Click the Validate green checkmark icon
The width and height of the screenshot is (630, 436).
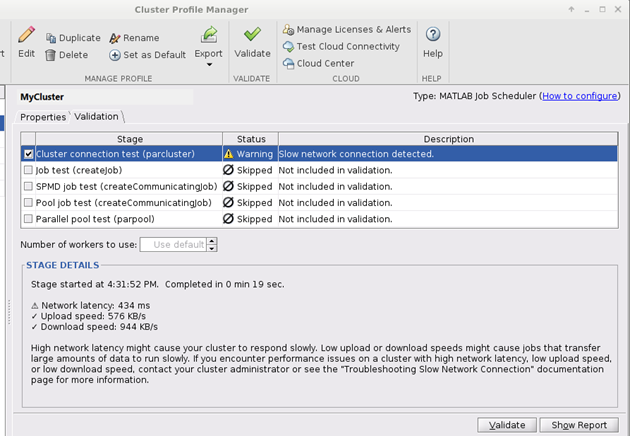pos(252,36)
